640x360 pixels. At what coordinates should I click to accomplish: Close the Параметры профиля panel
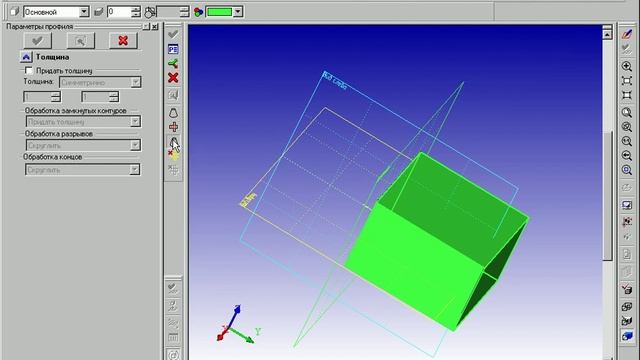click(155, 27)
